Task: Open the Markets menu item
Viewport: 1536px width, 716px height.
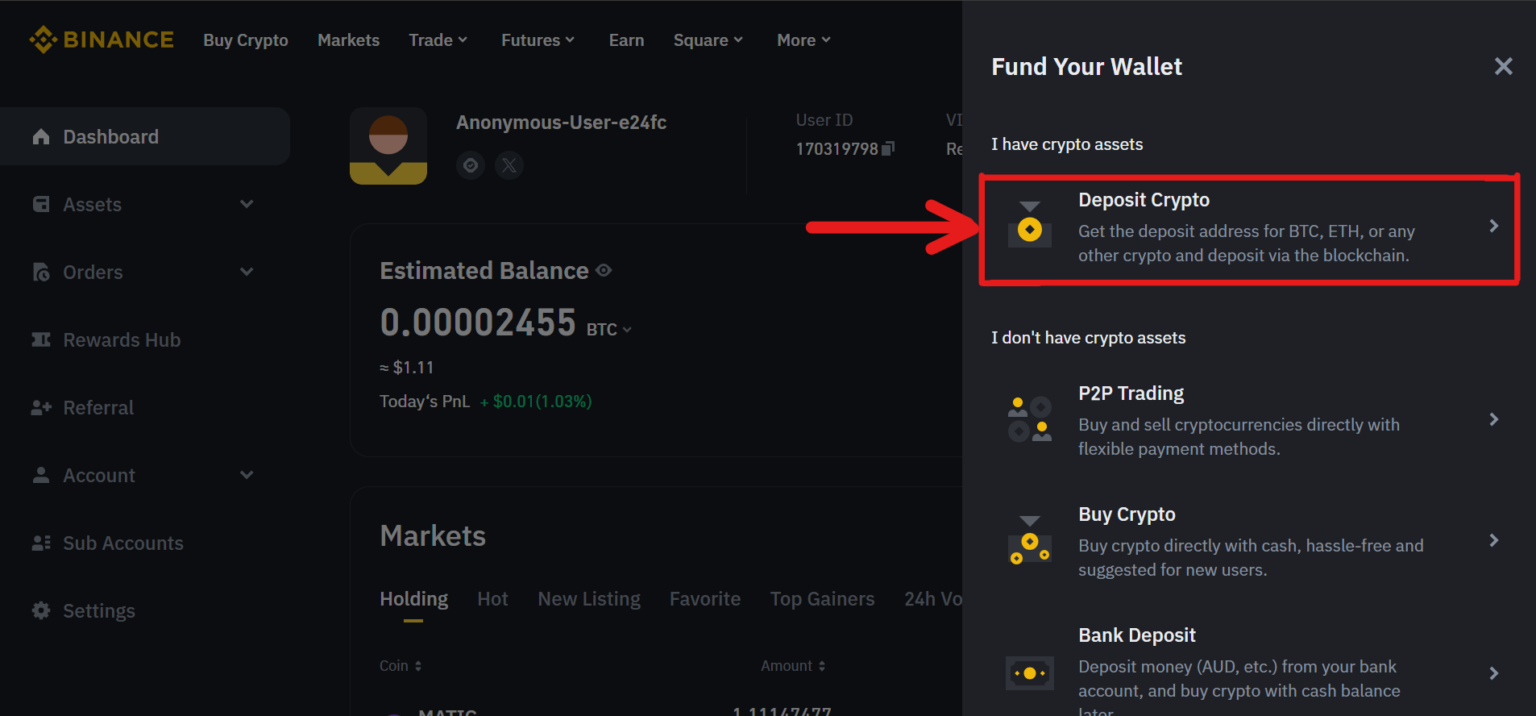Action: tap(348, 40)
